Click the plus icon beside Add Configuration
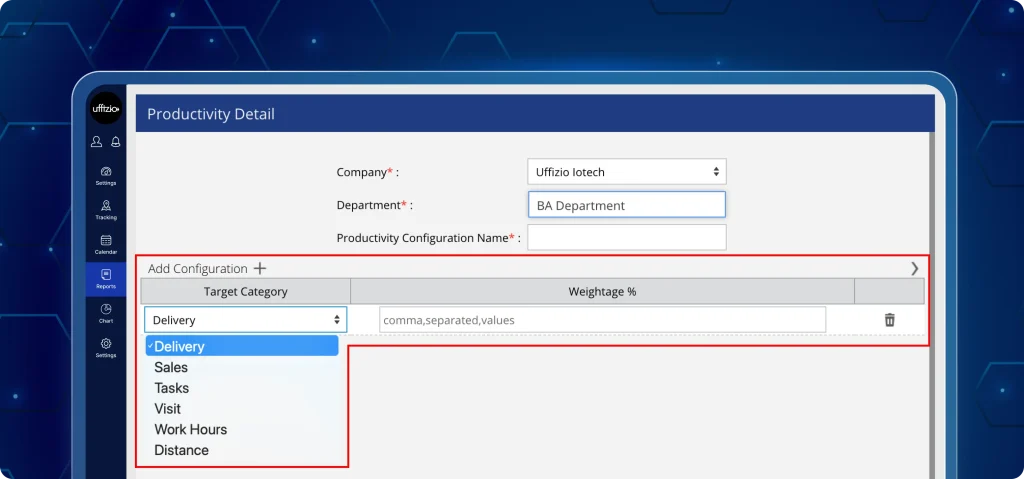1024x479 pixels. tap(260, 268)
